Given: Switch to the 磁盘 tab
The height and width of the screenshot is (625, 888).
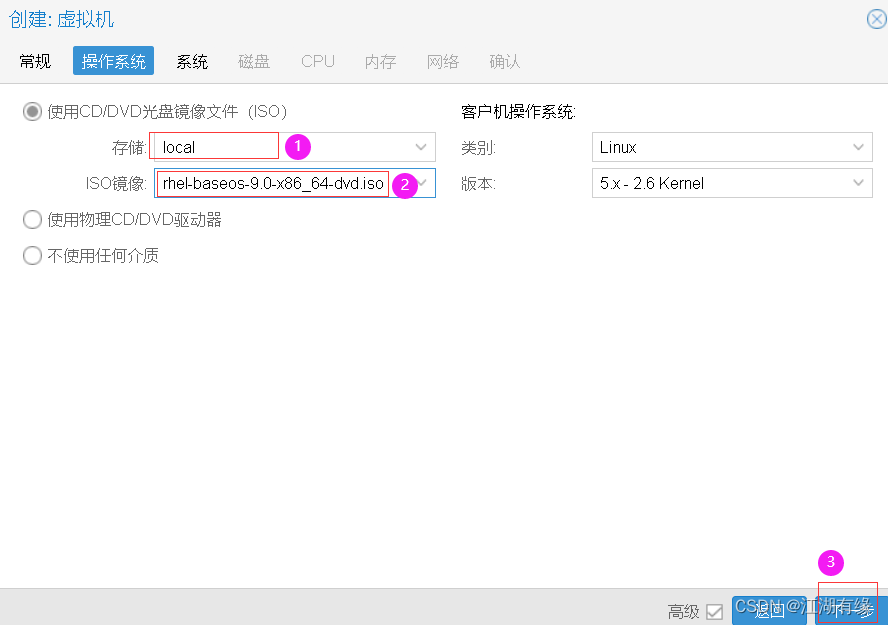Looking at the screenshot, I should 254,61.
